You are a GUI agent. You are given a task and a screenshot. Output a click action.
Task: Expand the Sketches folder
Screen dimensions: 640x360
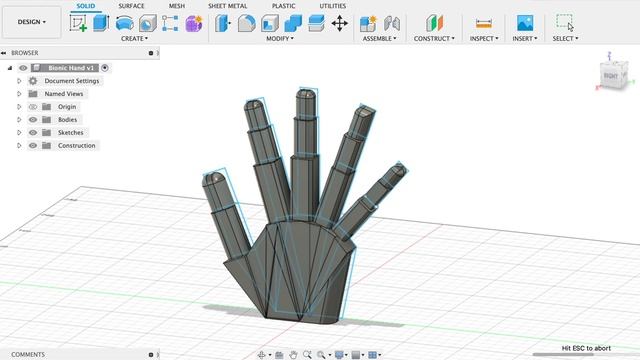(x=19, y=133)
